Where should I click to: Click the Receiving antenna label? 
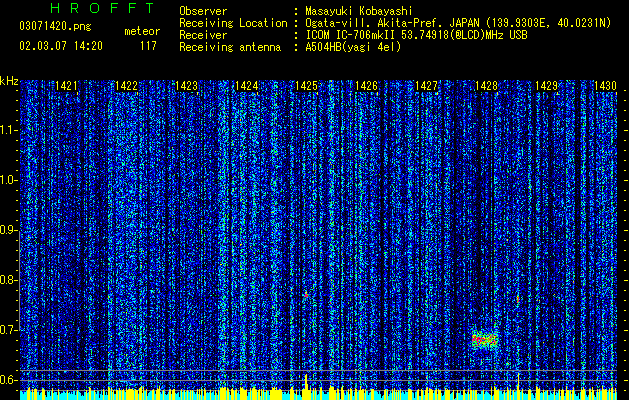coord(230,47)
